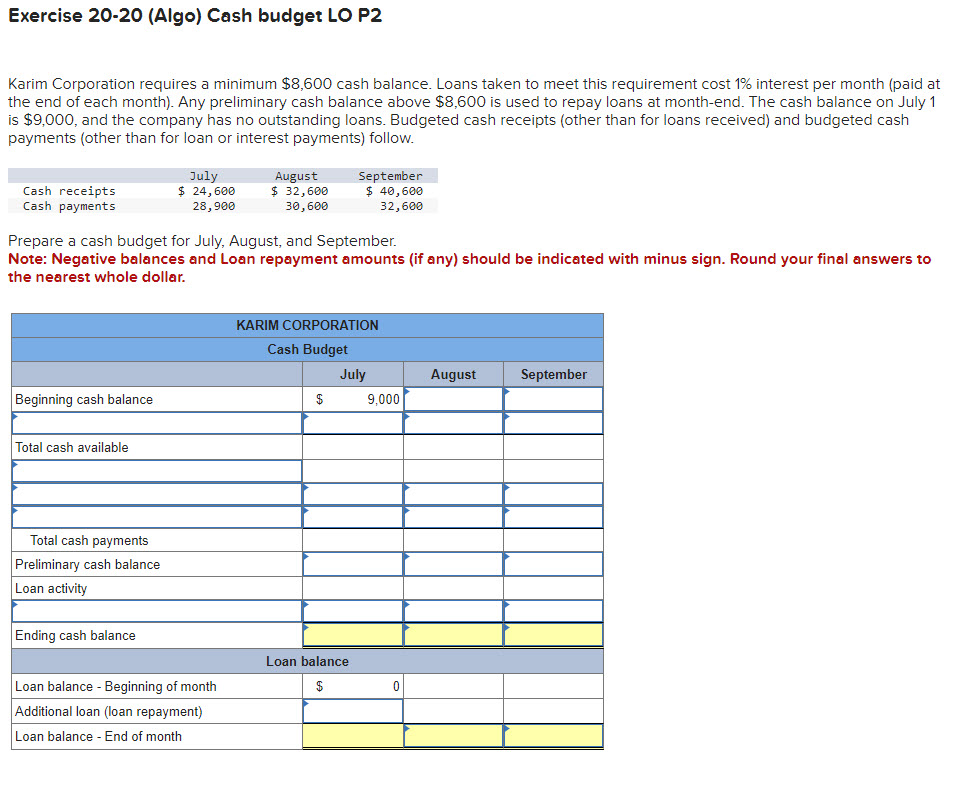Viewport: 958px width, 792px height.
Task: Expand the blue marker on the July Loan activity cell
Action: pyautogui.click(x=307, y=605)
